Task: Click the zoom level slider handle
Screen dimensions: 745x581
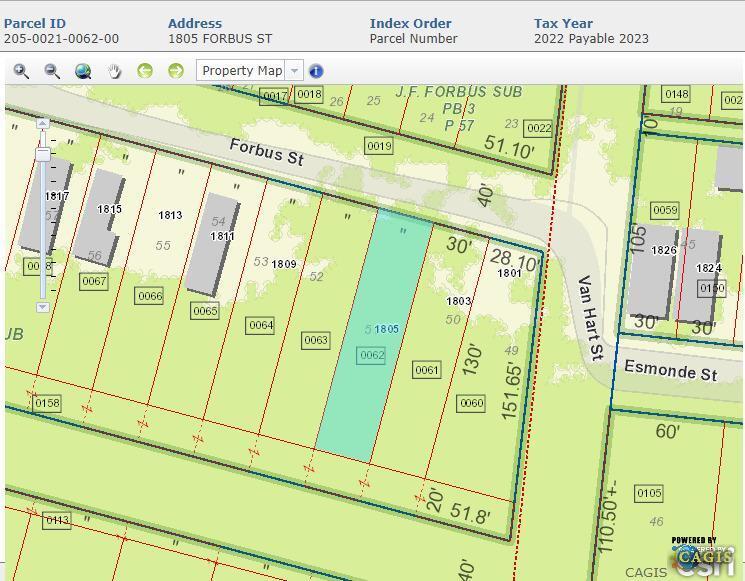Action: click(43, 154)
